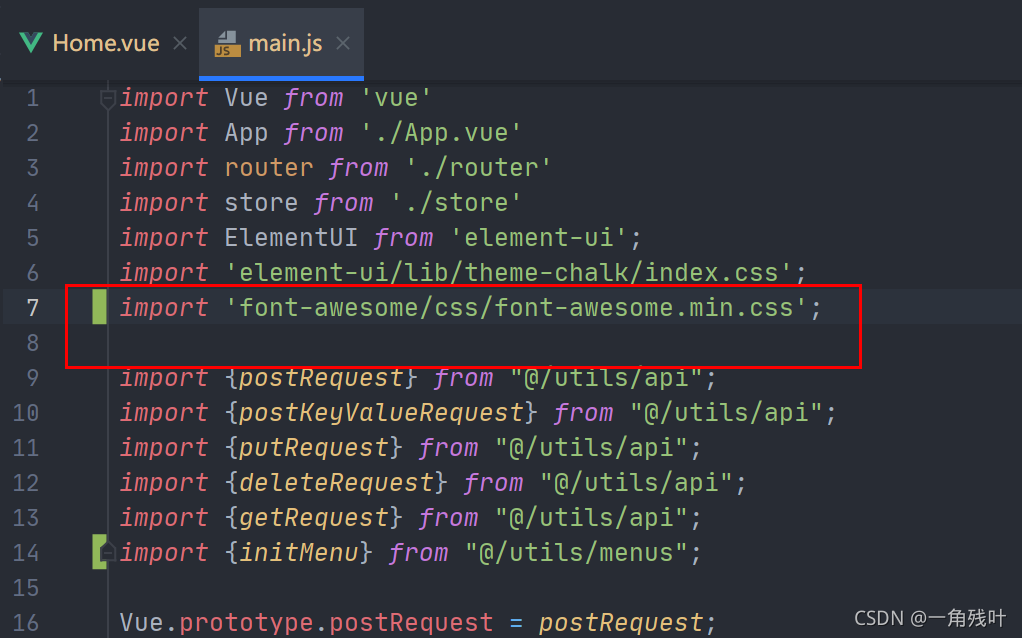Click line number 7 in the gutter
This screenshot has width=1022, height=638.
(x=33, y=308)
